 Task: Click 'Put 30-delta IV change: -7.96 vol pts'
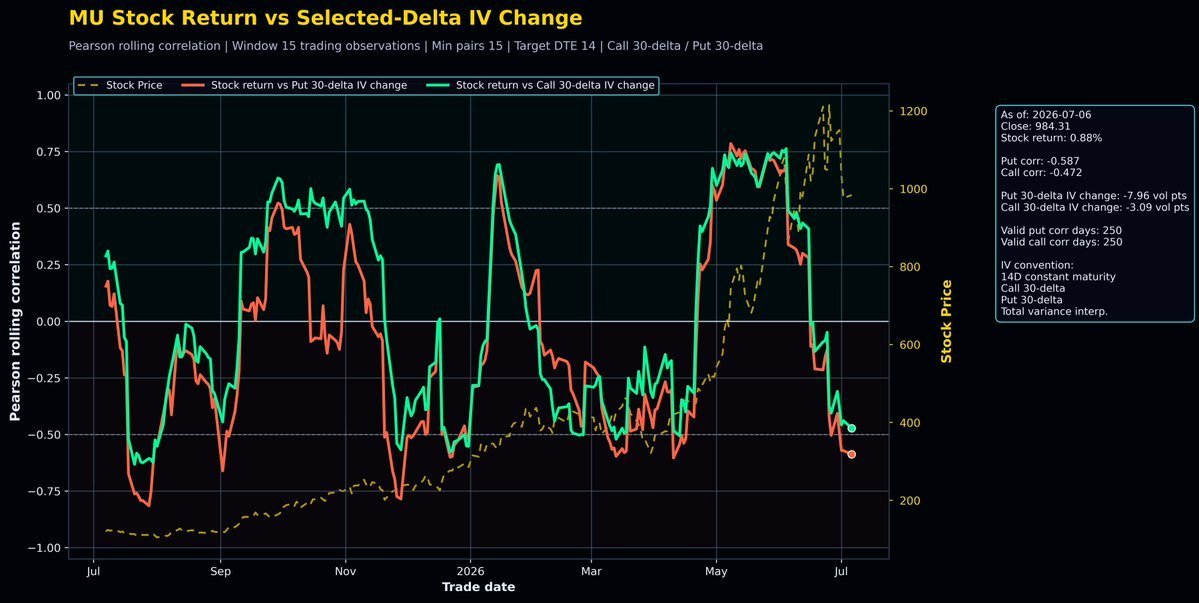[1093, 196]
